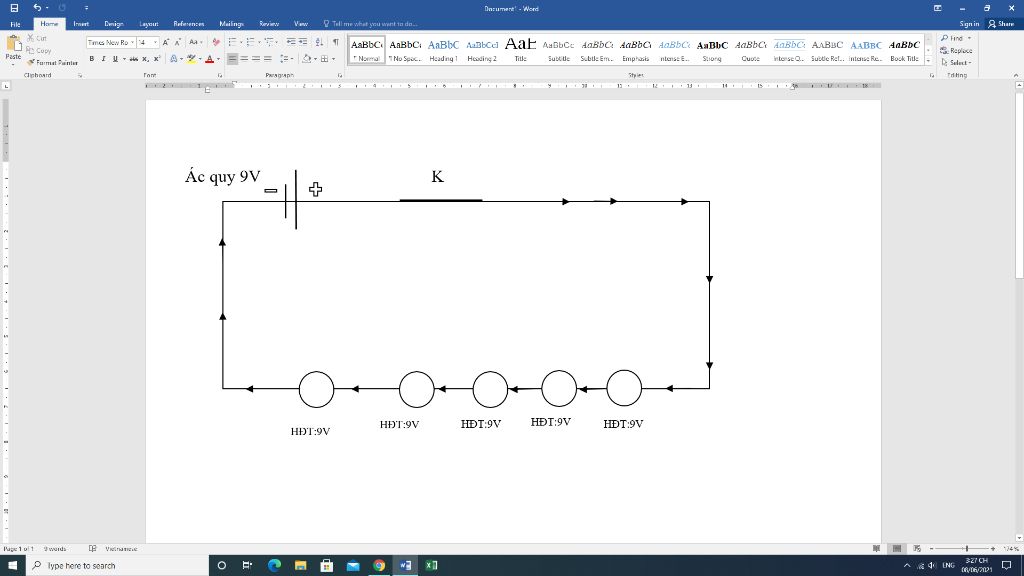This screenshot has height=576, width=1024.
Task: Apply Heading 2 style
Action: [482, 50]
